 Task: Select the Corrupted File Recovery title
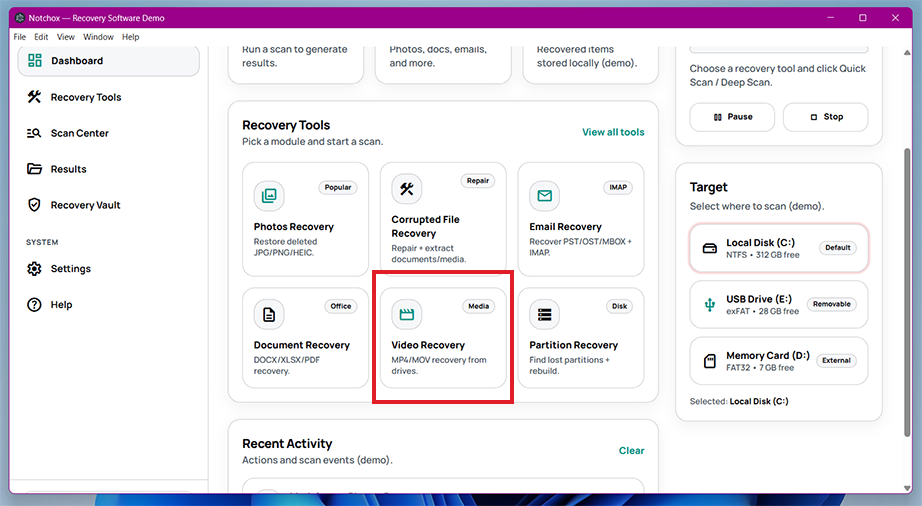coord(426,226)
